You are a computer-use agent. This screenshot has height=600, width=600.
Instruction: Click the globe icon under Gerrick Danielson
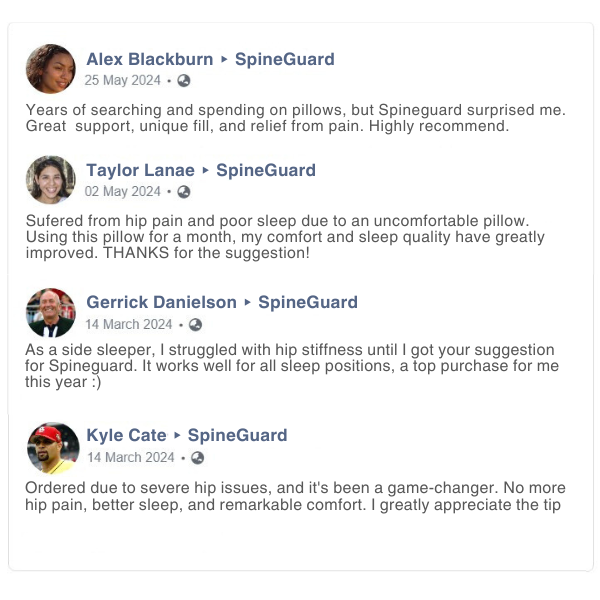(x=196, y=324)
